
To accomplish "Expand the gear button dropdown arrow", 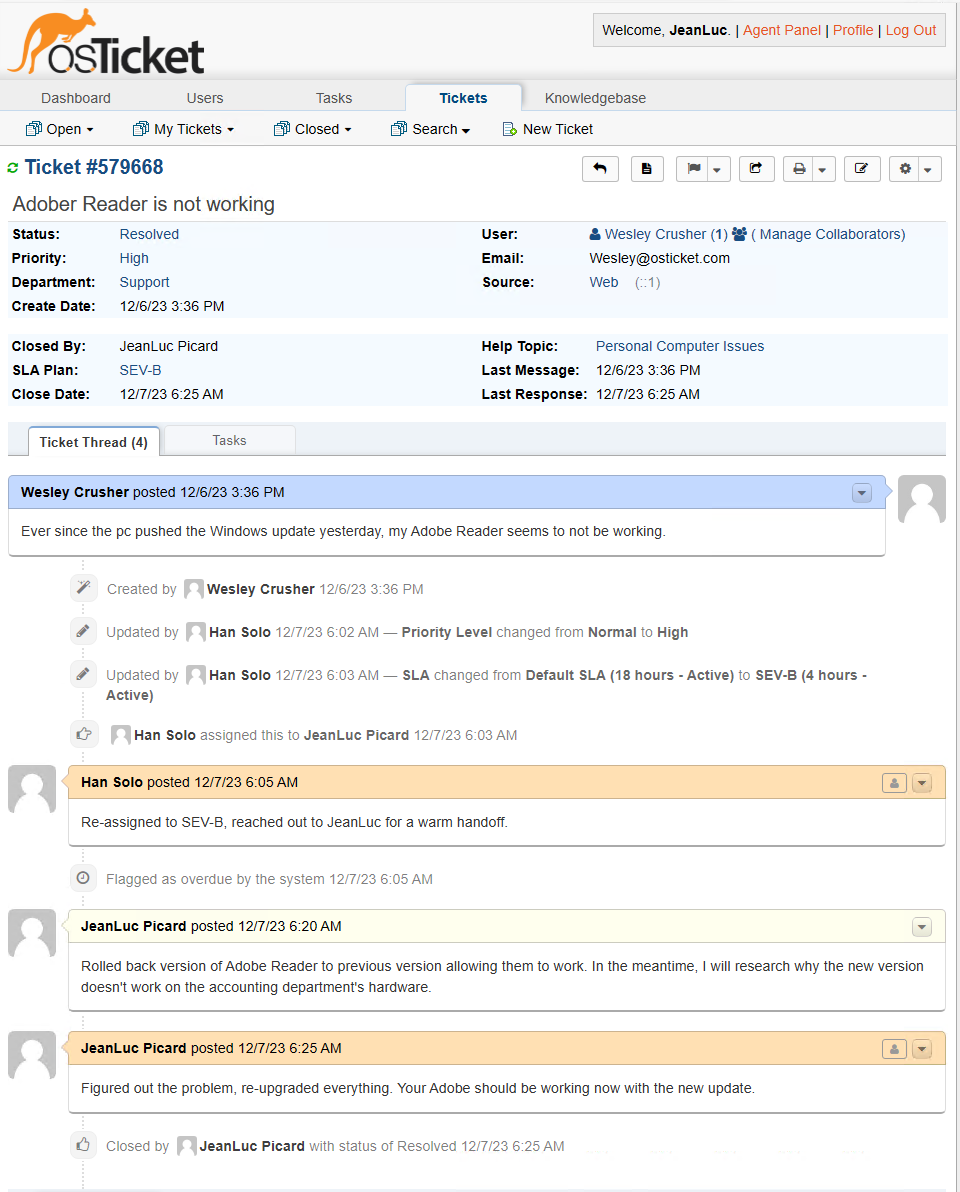I will pos(929,169).
